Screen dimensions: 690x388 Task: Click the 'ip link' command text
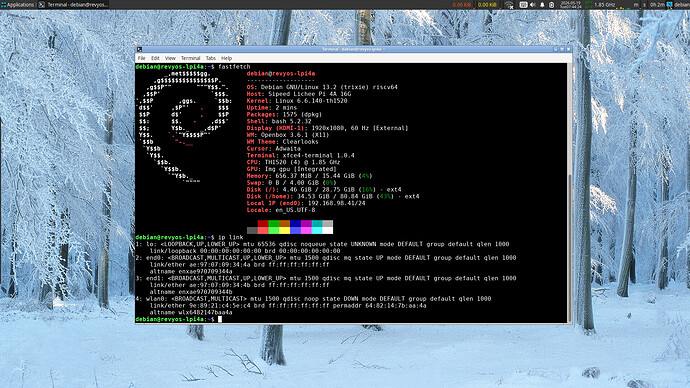coord(231,238)
